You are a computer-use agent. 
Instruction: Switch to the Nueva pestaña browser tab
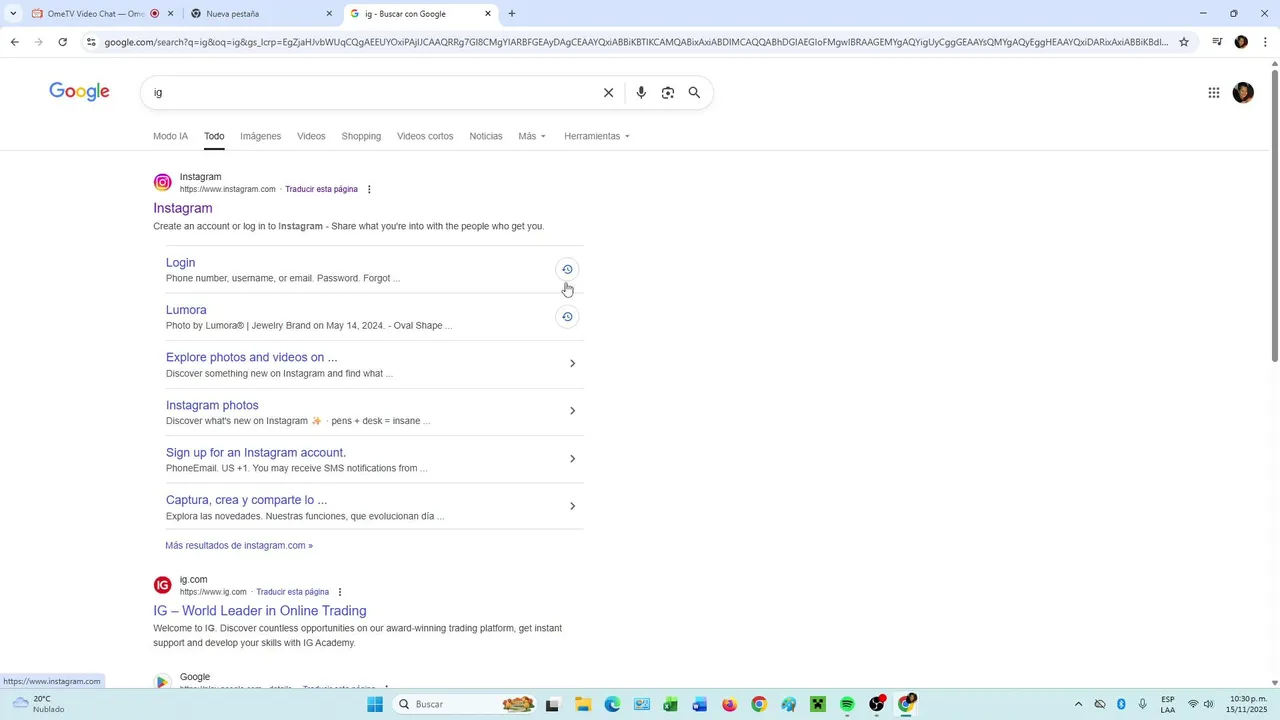click(x=263, y=14)
